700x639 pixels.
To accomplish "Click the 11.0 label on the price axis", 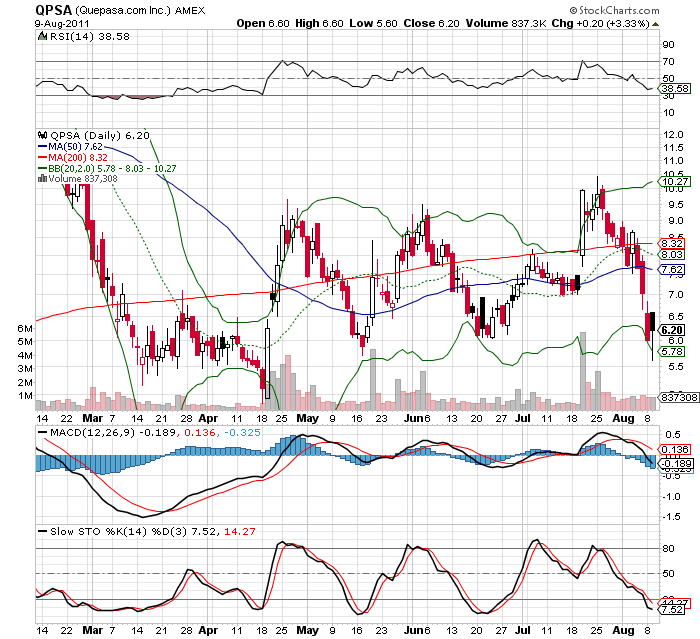I will (x=673, y=161).
